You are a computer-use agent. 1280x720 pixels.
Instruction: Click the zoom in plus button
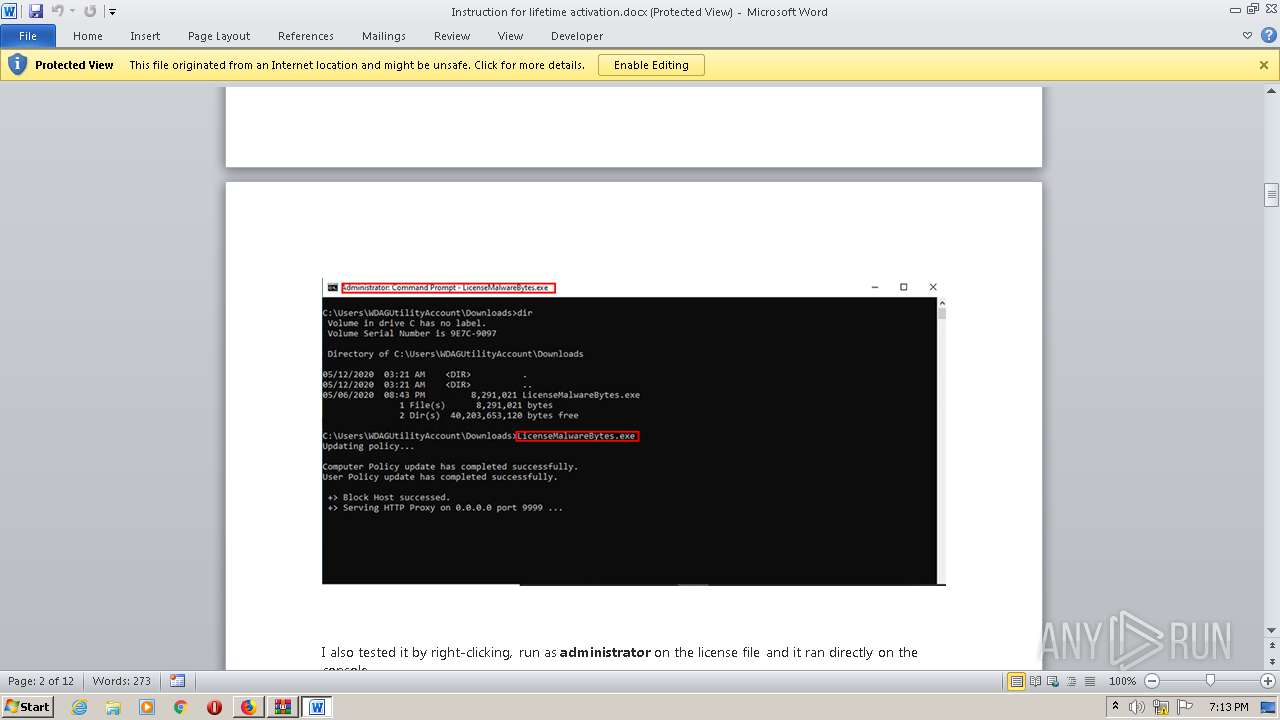tap(1267, 681)
